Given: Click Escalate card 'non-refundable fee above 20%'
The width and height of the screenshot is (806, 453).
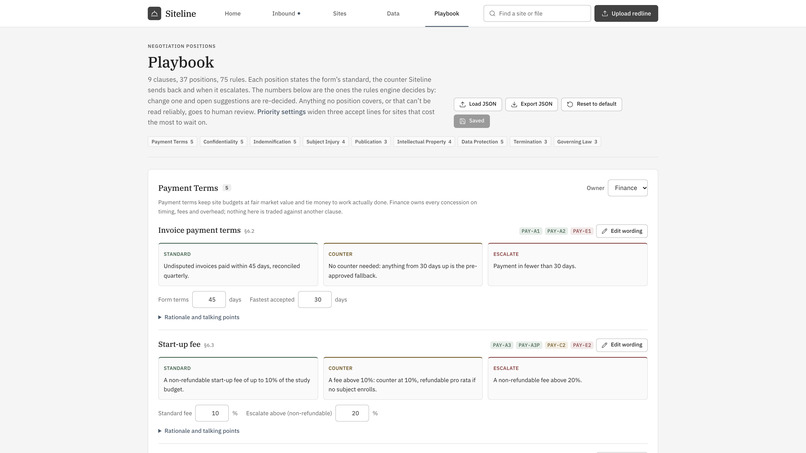Looking at the screenshot, I should coord(567,378).
